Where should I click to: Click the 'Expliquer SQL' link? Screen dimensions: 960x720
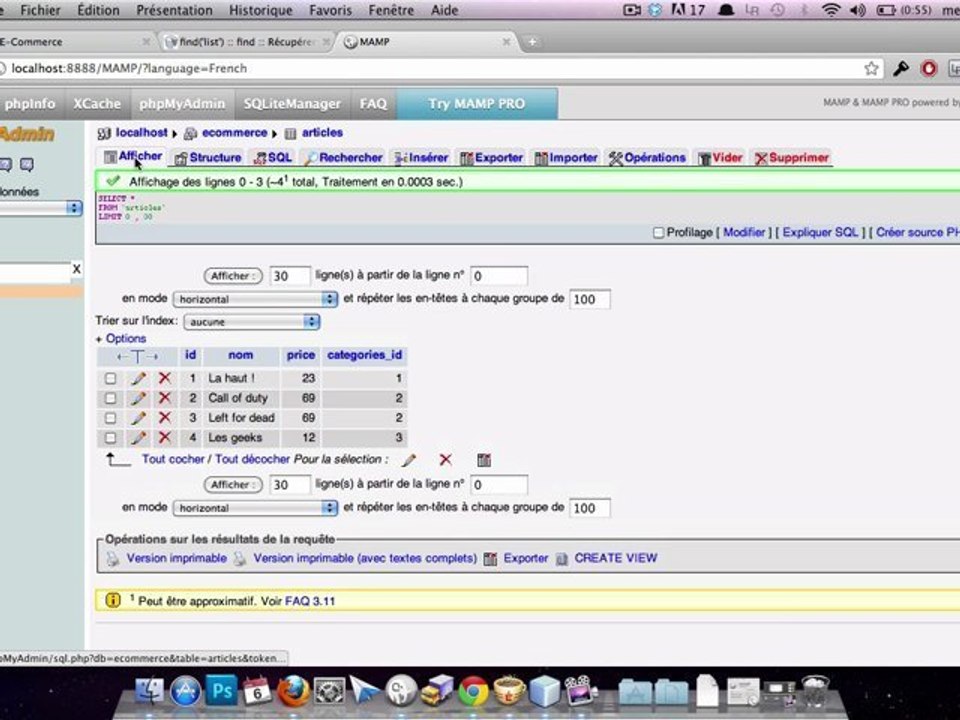820,233
